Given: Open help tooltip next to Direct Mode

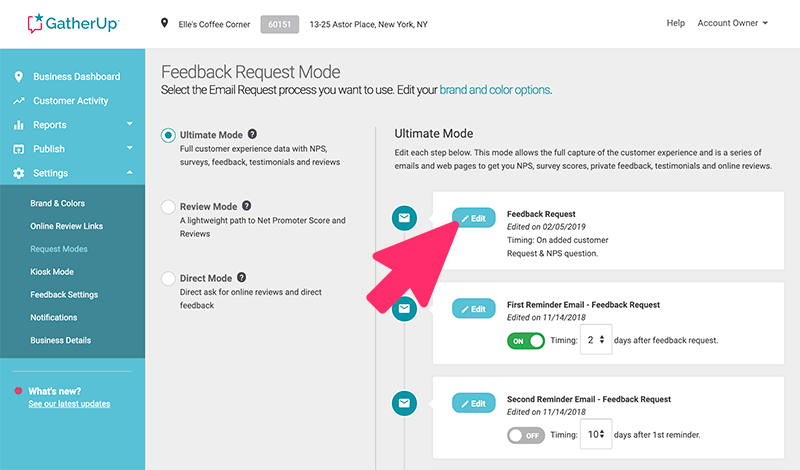Looking at the screenshot, I should point(241,277).
